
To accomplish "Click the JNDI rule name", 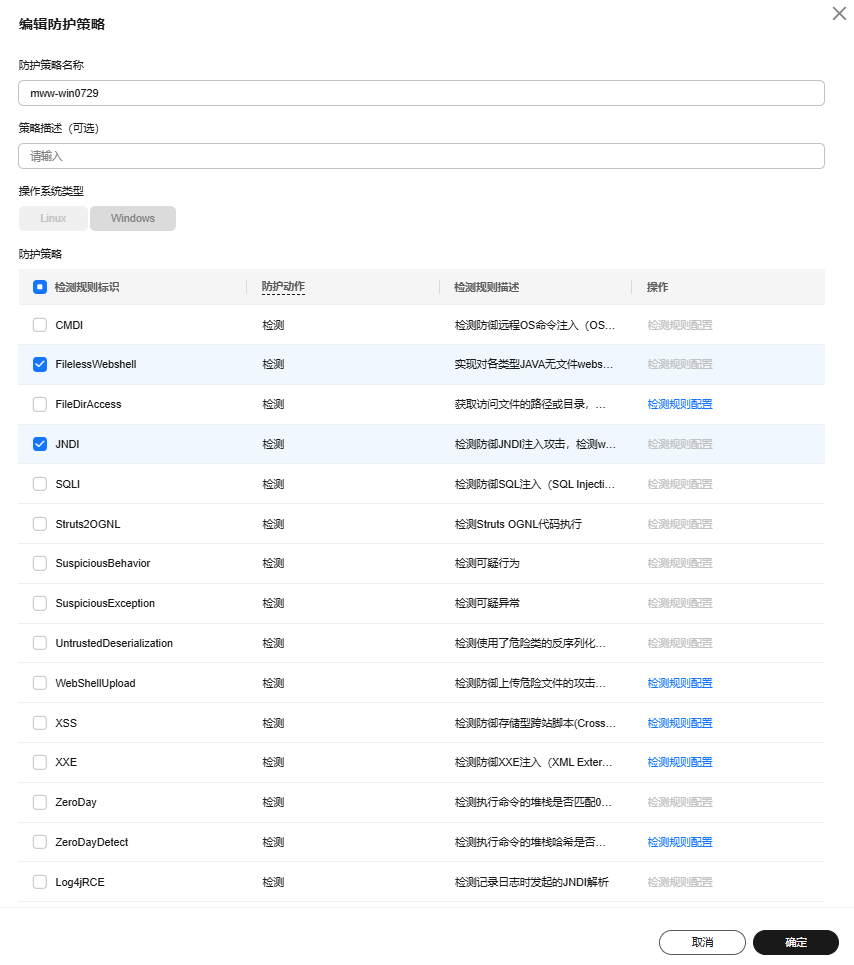I will point(67,444).
